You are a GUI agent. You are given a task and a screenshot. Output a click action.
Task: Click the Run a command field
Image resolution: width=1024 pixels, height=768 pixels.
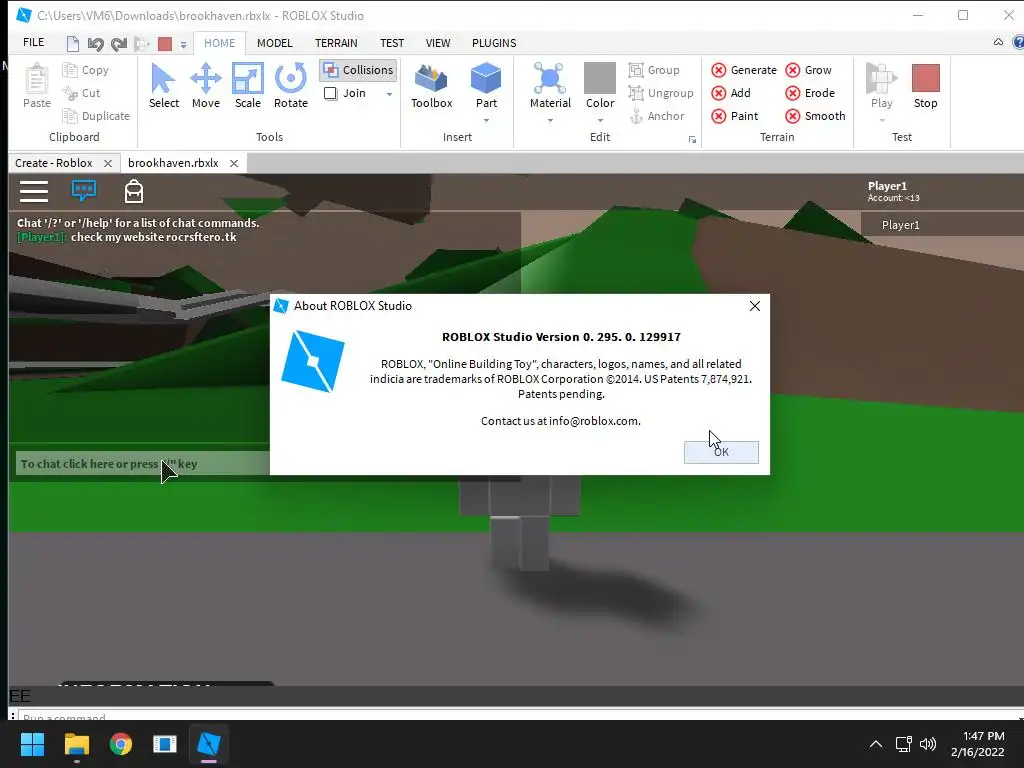coord(519,716)
